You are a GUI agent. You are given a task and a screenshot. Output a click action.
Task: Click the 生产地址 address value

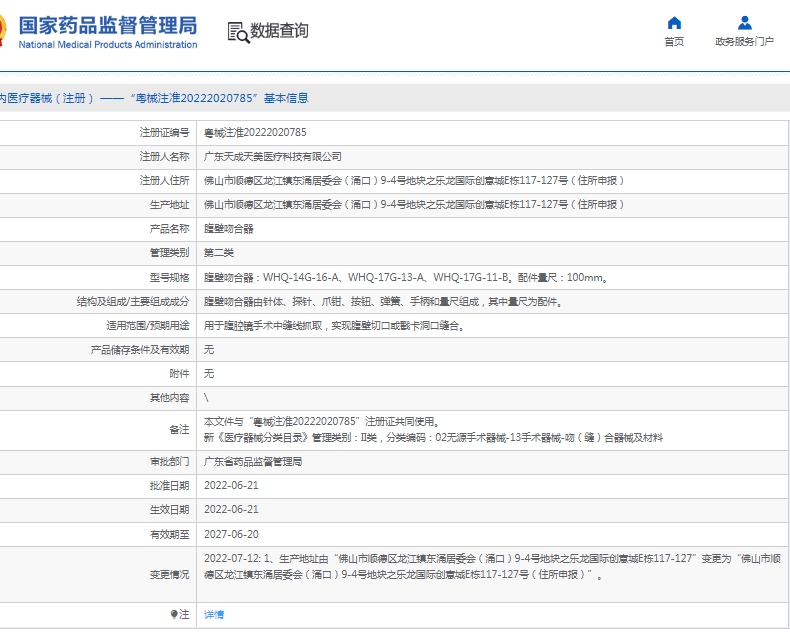coord(414,205)
